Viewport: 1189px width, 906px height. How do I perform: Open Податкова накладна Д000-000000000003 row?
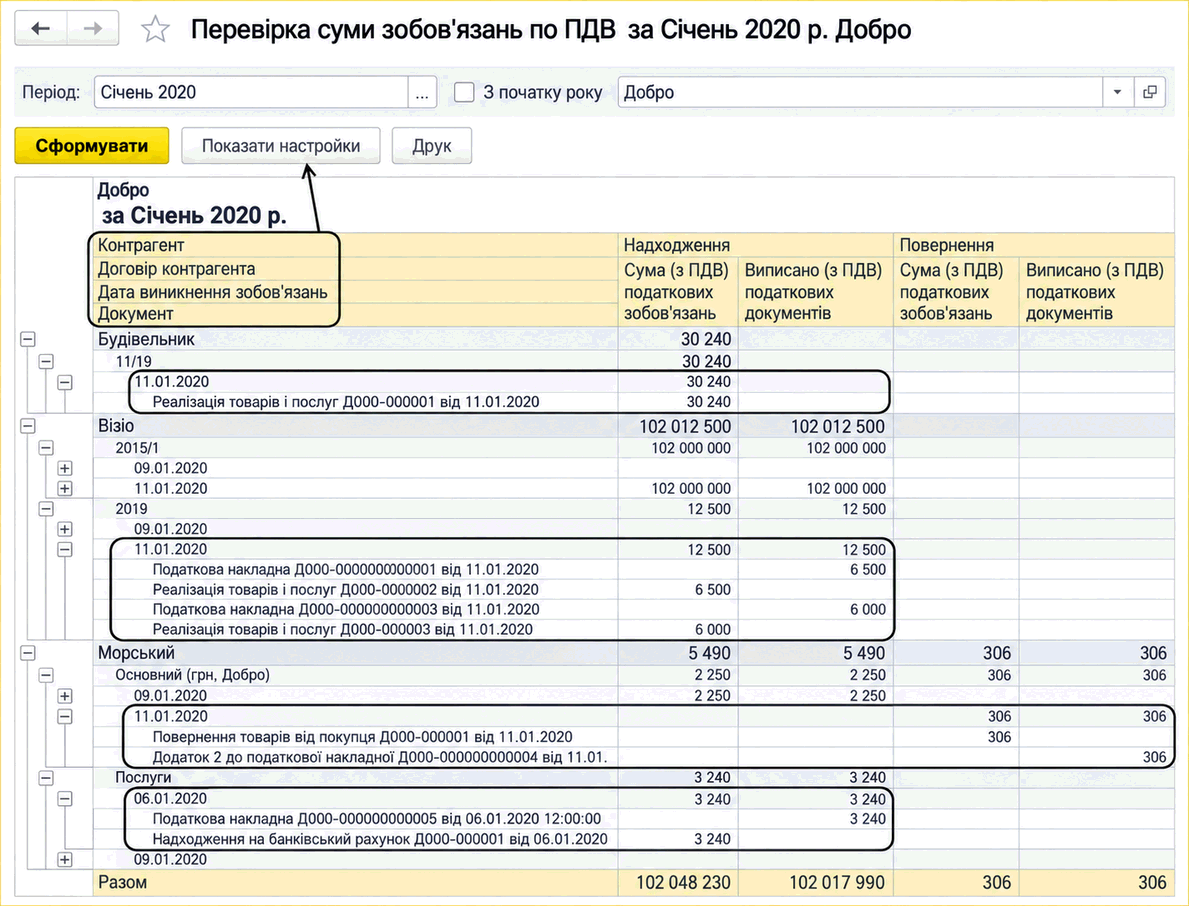tap(346, 610)
